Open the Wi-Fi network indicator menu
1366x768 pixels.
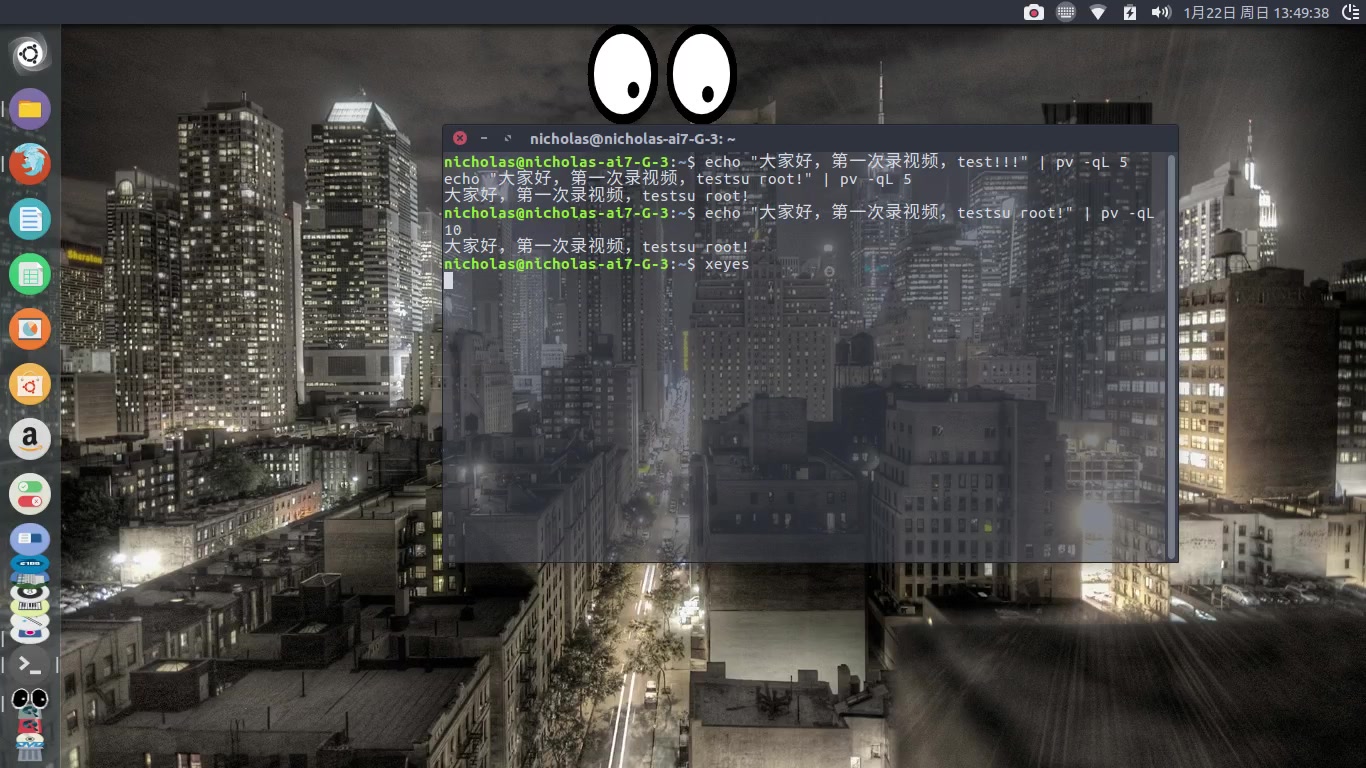coord(1097,11)
